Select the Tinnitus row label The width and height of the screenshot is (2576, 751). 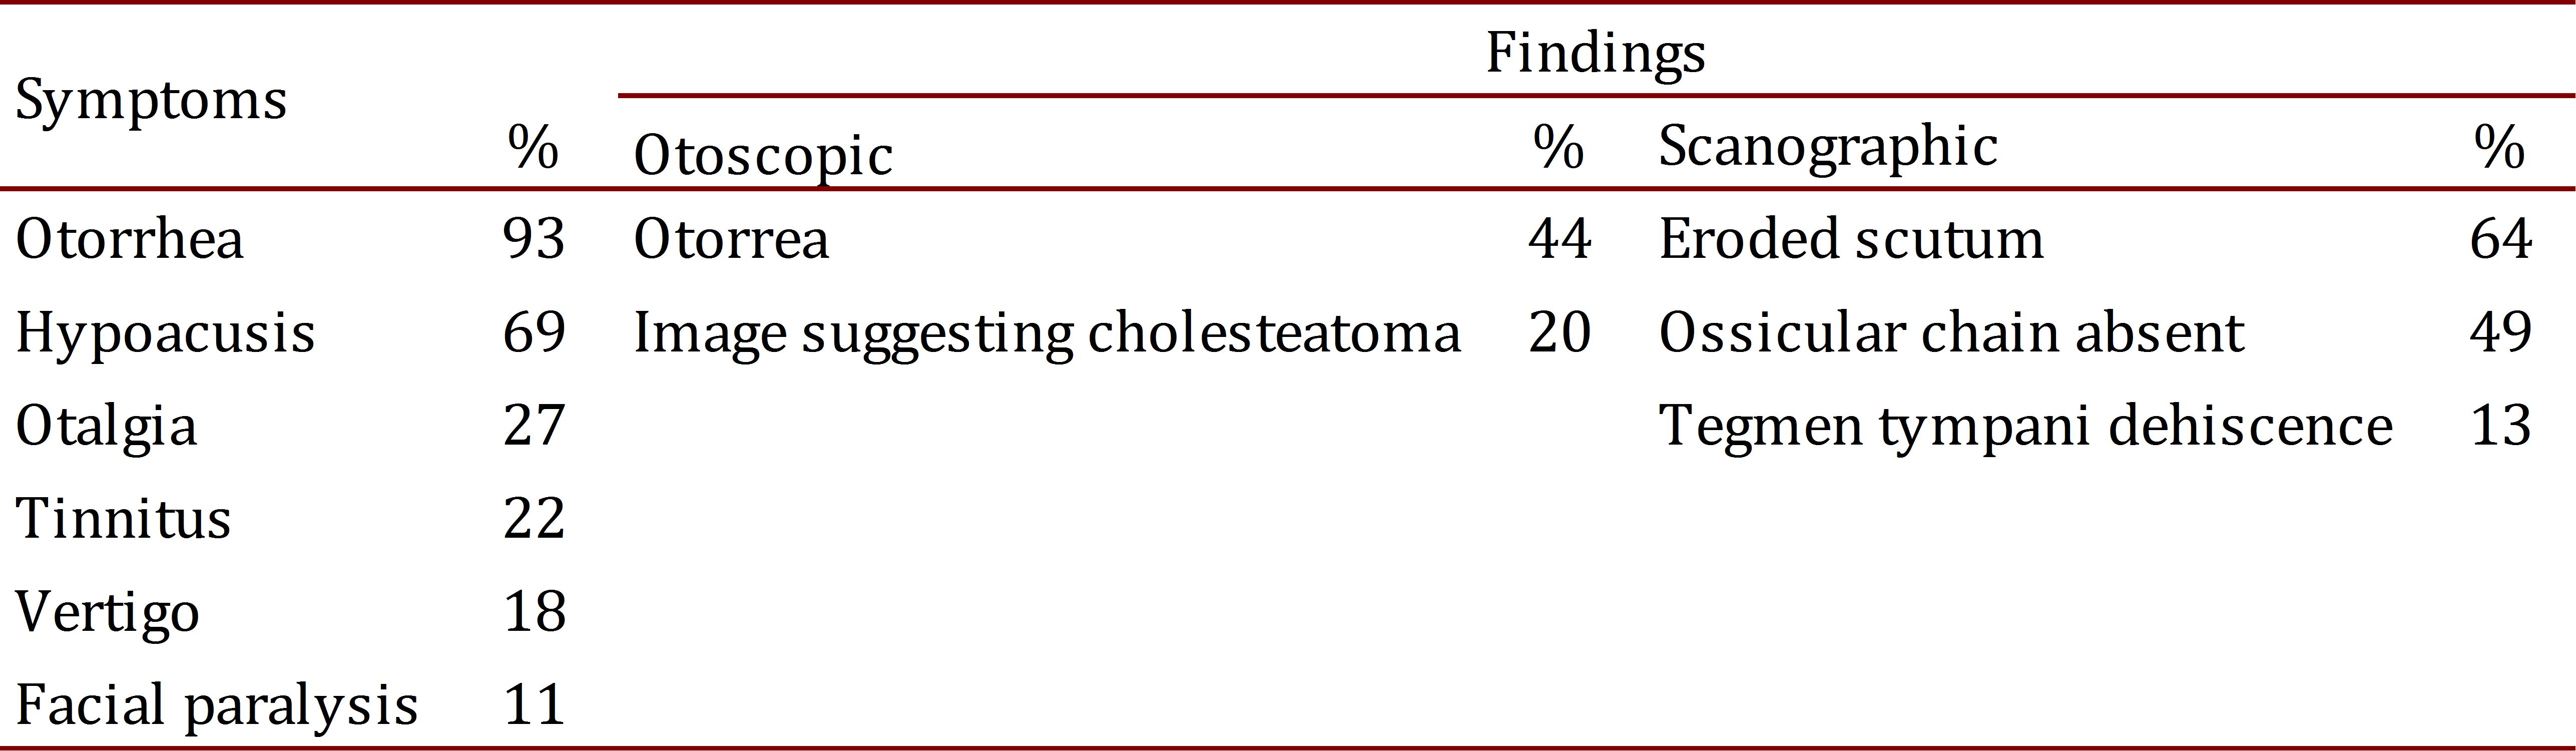123,519
